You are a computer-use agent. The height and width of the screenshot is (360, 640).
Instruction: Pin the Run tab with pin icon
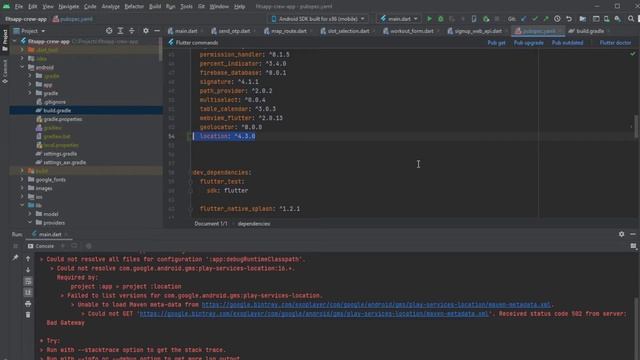coord(16,258)
